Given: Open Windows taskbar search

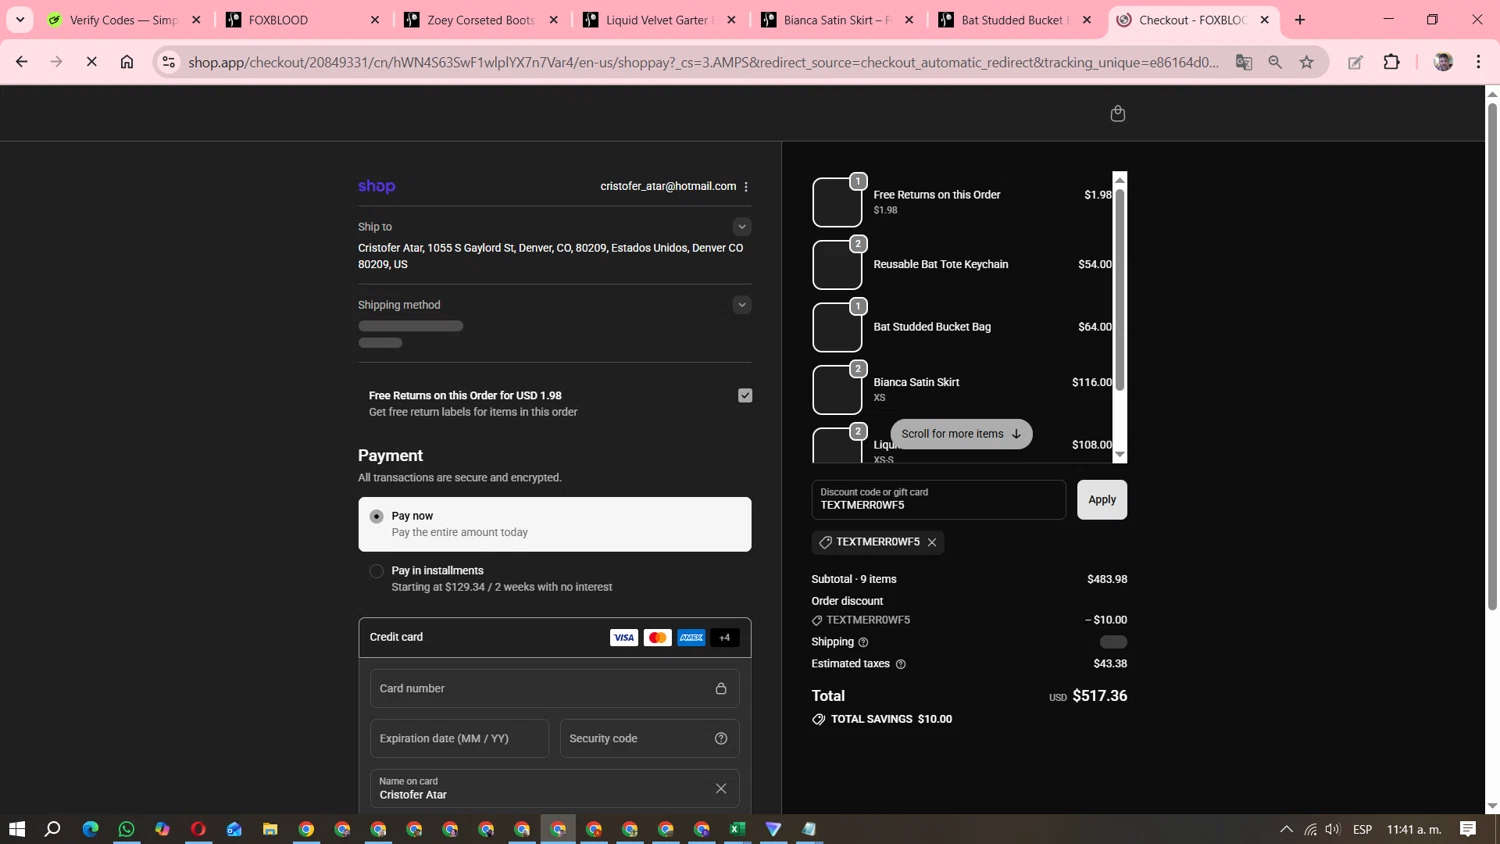Looking at the screenshot, I should pos(53,829).
